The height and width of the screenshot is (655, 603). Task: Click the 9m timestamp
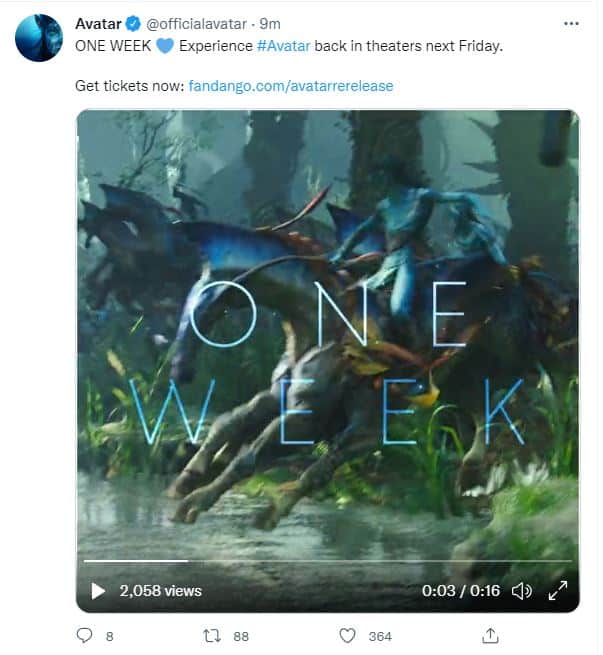[270, 24]
